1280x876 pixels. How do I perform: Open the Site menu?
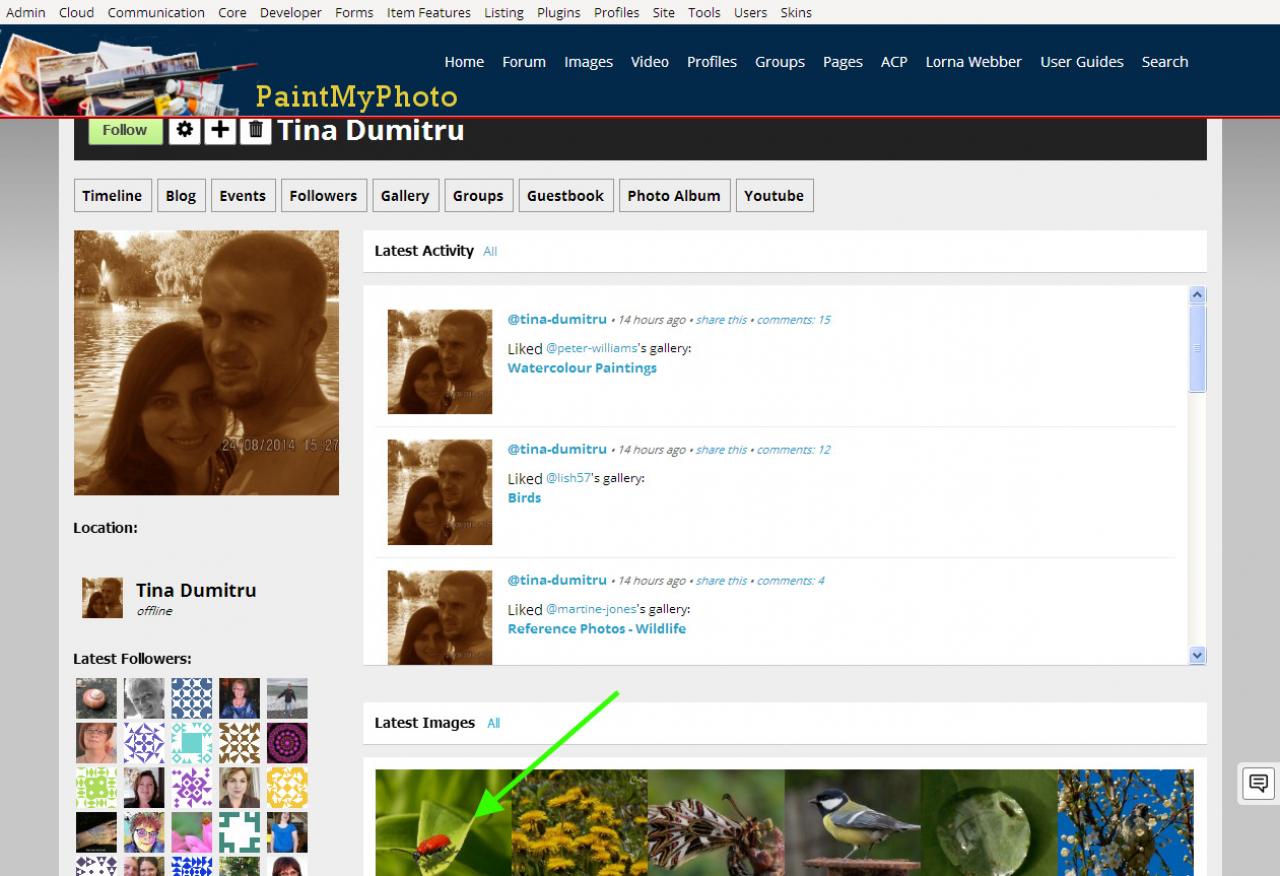663,13
